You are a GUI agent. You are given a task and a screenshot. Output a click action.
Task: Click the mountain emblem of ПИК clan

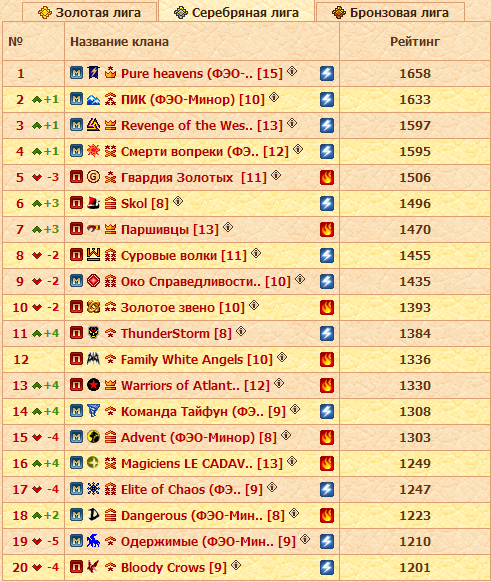click(93, 99)
